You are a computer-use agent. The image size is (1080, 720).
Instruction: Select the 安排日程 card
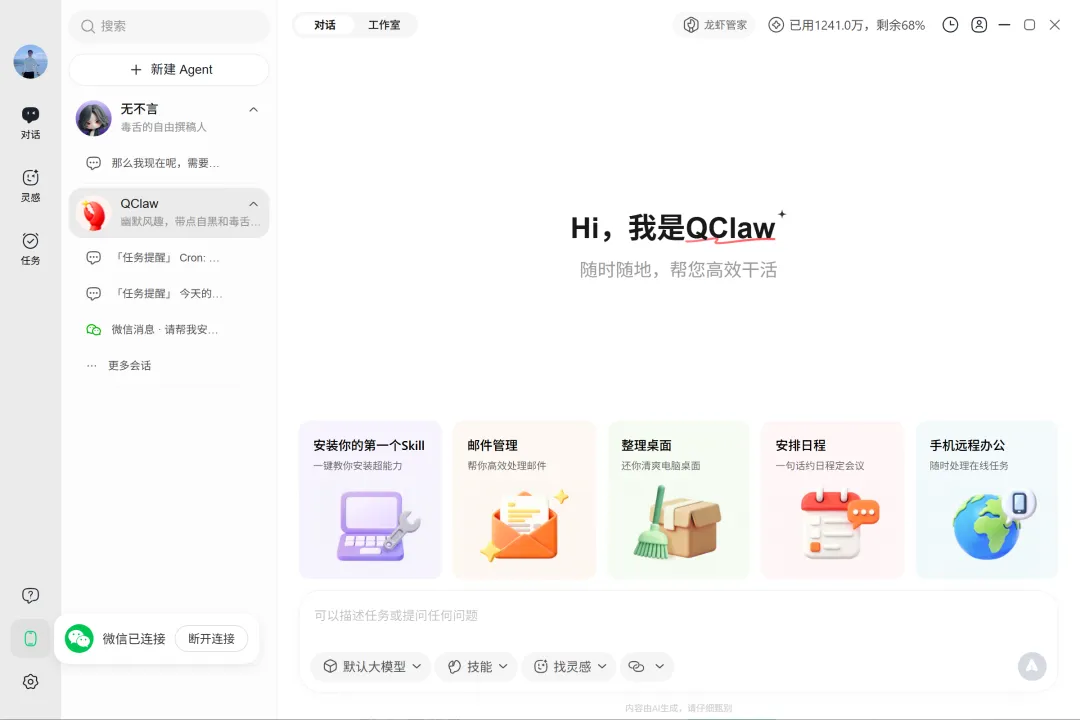coord(832,500)
